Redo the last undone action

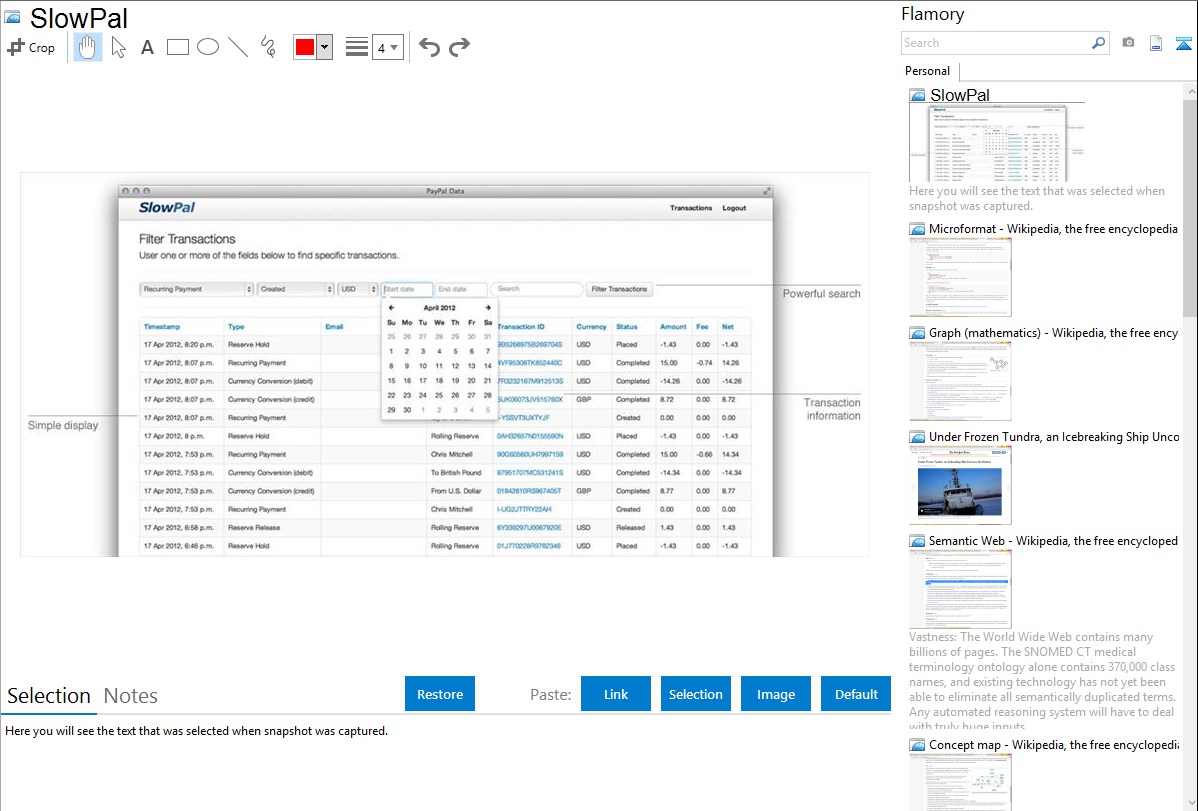click(x=459, y=47)
